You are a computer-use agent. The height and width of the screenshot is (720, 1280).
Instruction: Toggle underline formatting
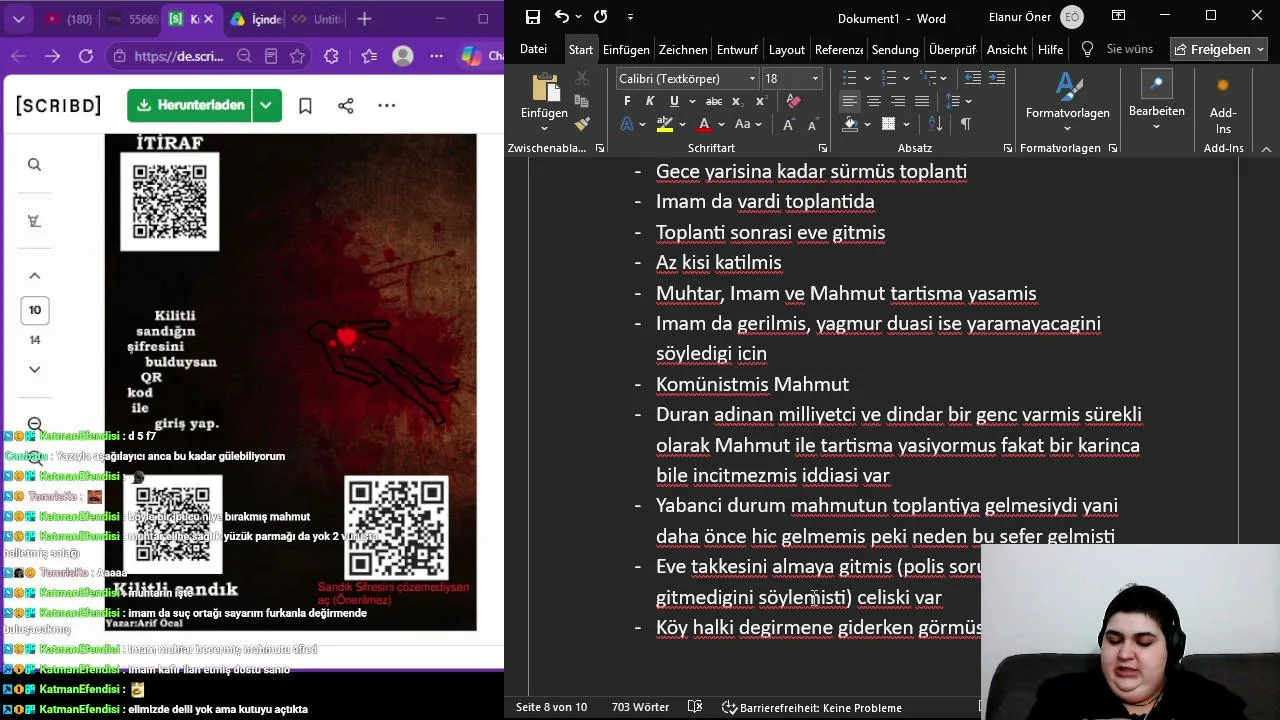[x=674, y=101]
